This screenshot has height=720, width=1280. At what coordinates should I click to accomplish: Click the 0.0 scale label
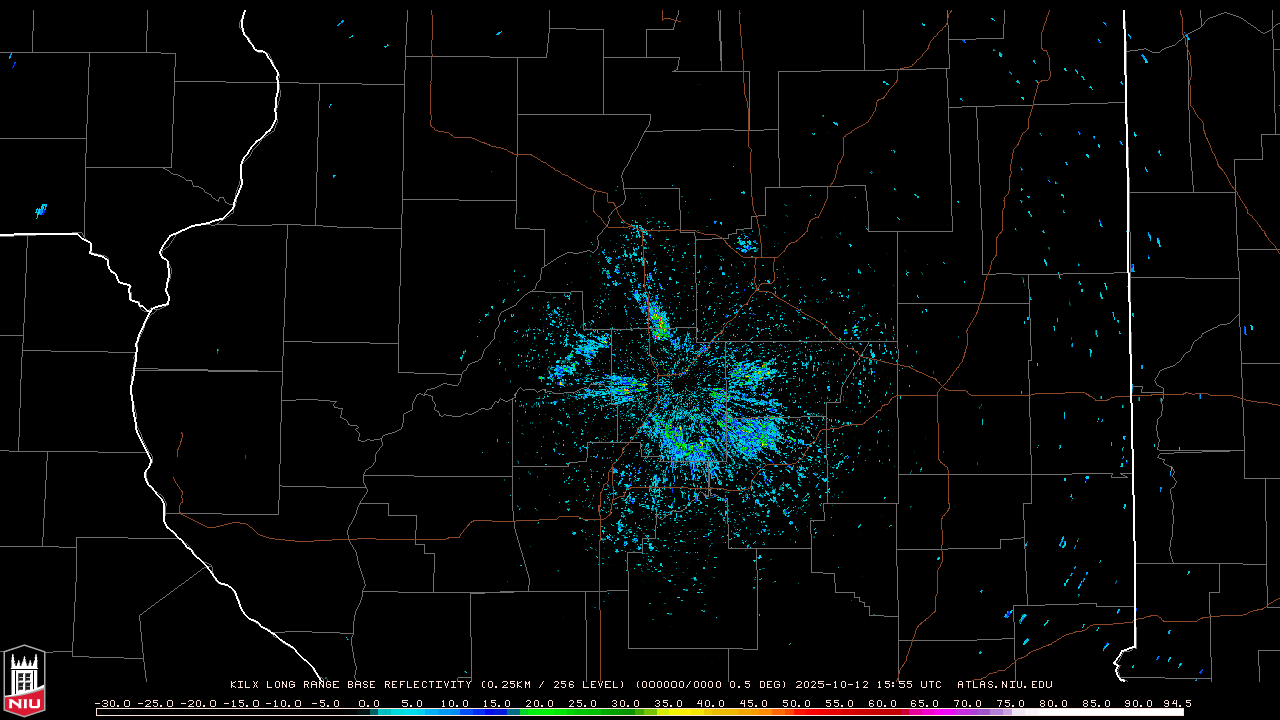(368, 703)
